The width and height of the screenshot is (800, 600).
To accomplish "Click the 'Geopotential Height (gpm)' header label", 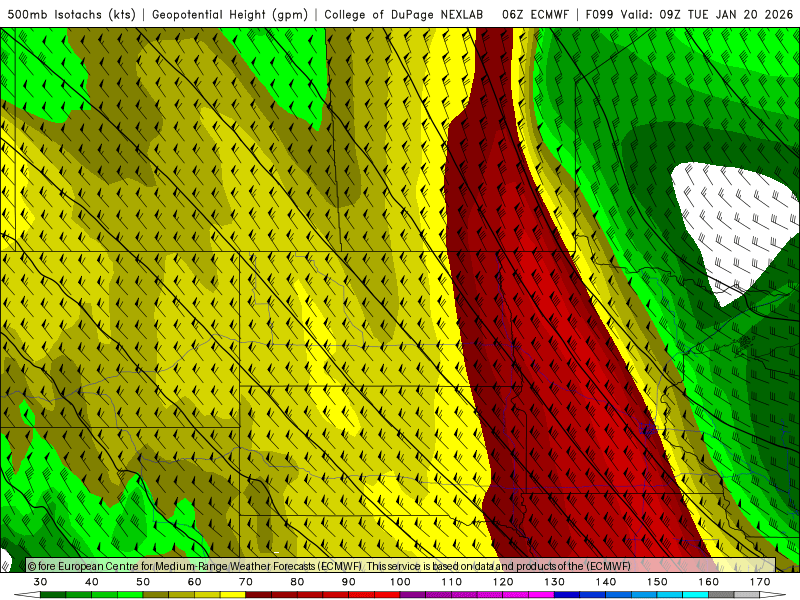I will coord(230,14).
